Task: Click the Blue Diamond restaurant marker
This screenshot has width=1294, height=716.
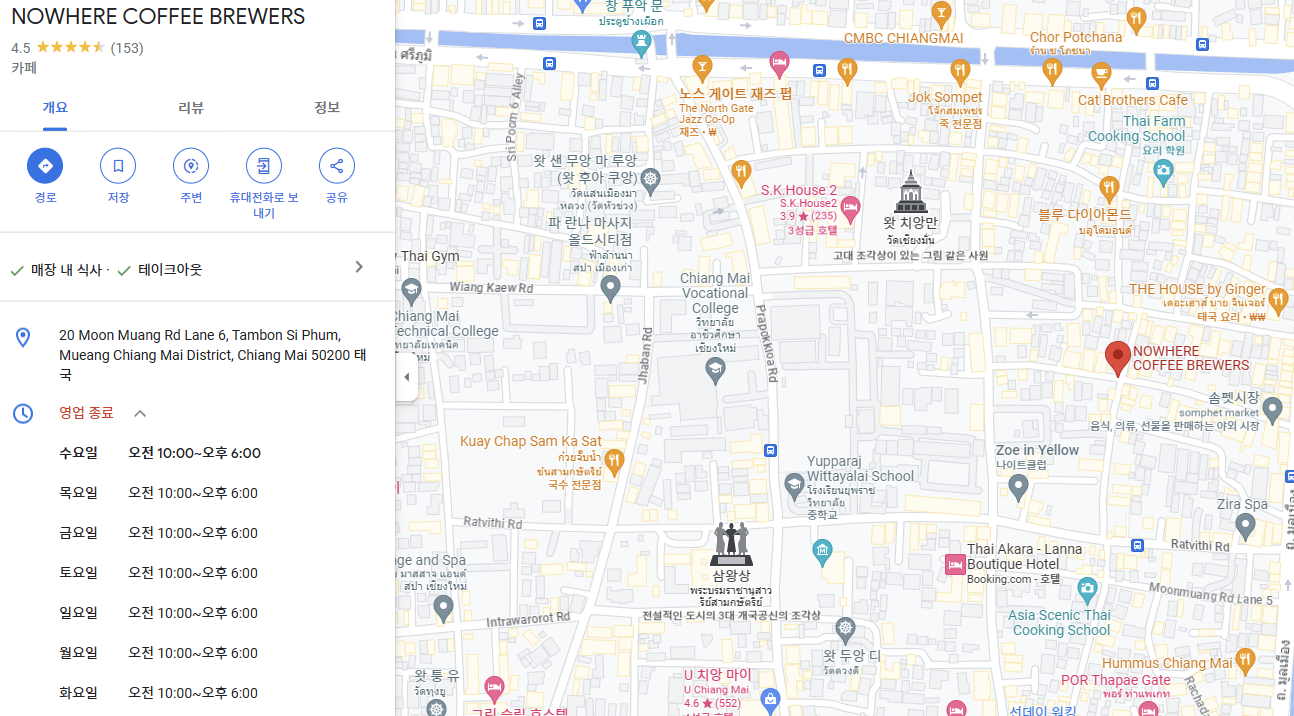Action: pyautogui.click(x=1109, y=187)
